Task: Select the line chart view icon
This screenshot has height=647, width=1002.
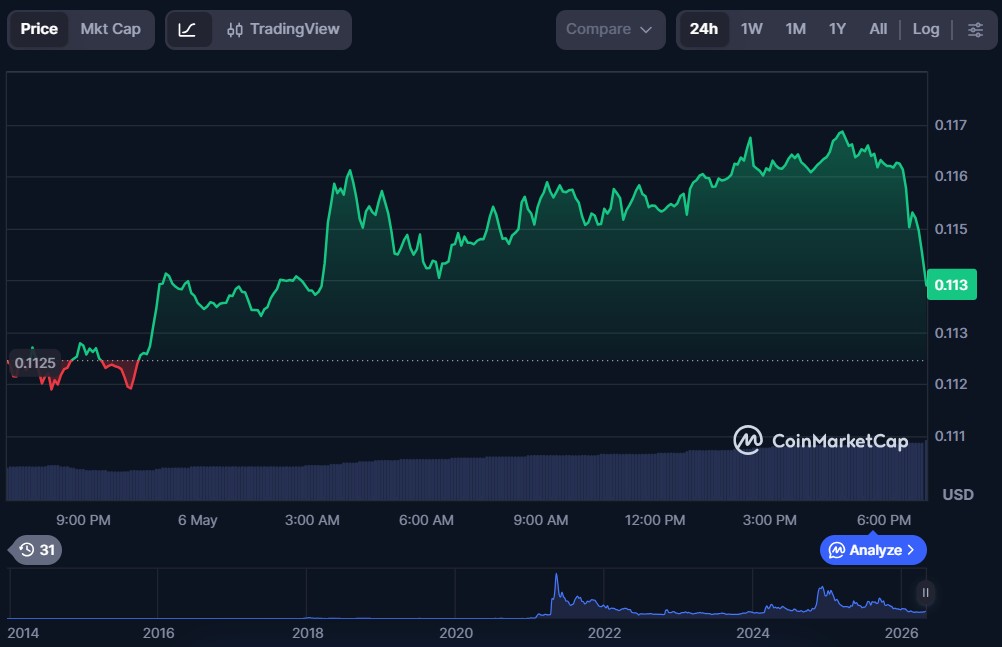Action: click(187, 29)
